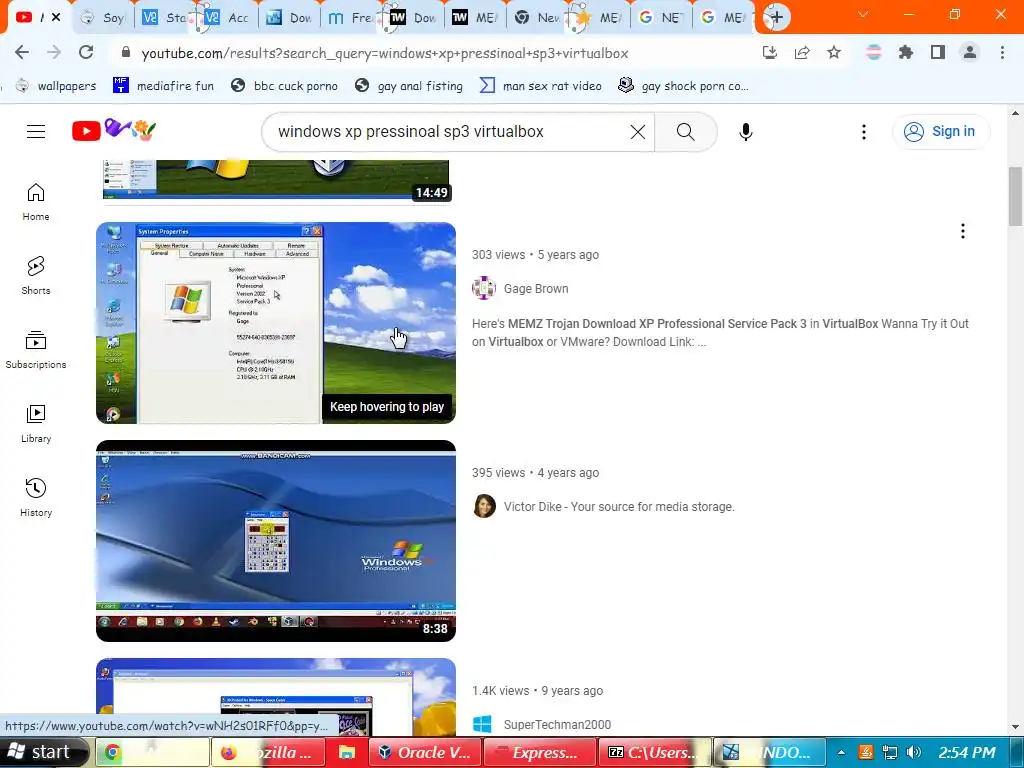Click the striped flag extension icon
The image size is (1024, 768).
(x=873, y=52)
